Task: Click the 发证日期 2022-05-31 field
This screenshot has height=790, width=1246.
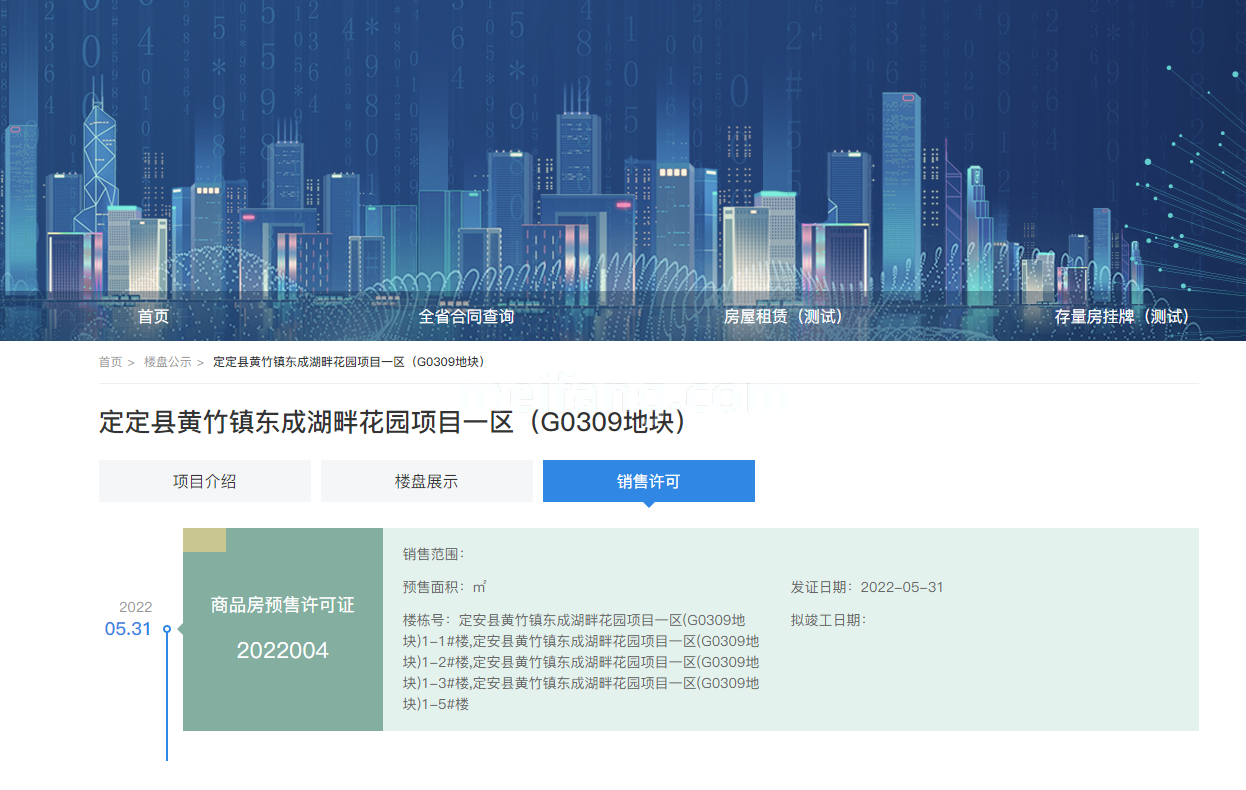Action: 866,587
